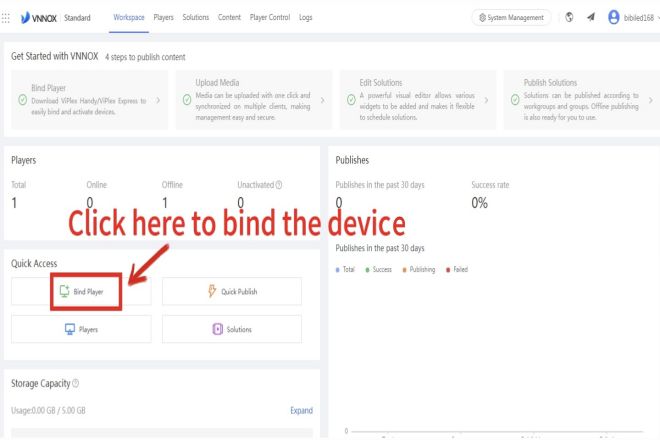The height and width of the screenshot is (440, 660).
Task: Click the Players quick access button
Action: click(81, 329)
